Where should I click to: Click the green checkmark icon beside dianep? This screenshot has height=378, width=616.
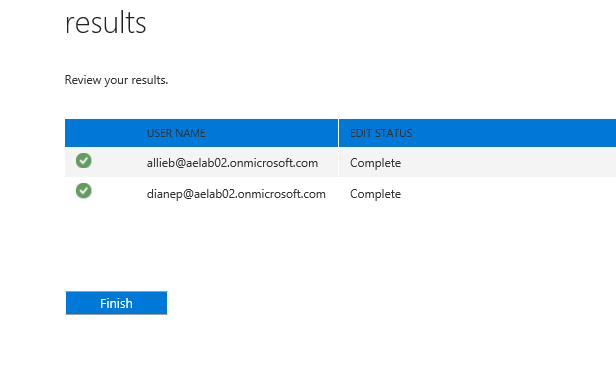pyautogui.click(x=84, y=191)
